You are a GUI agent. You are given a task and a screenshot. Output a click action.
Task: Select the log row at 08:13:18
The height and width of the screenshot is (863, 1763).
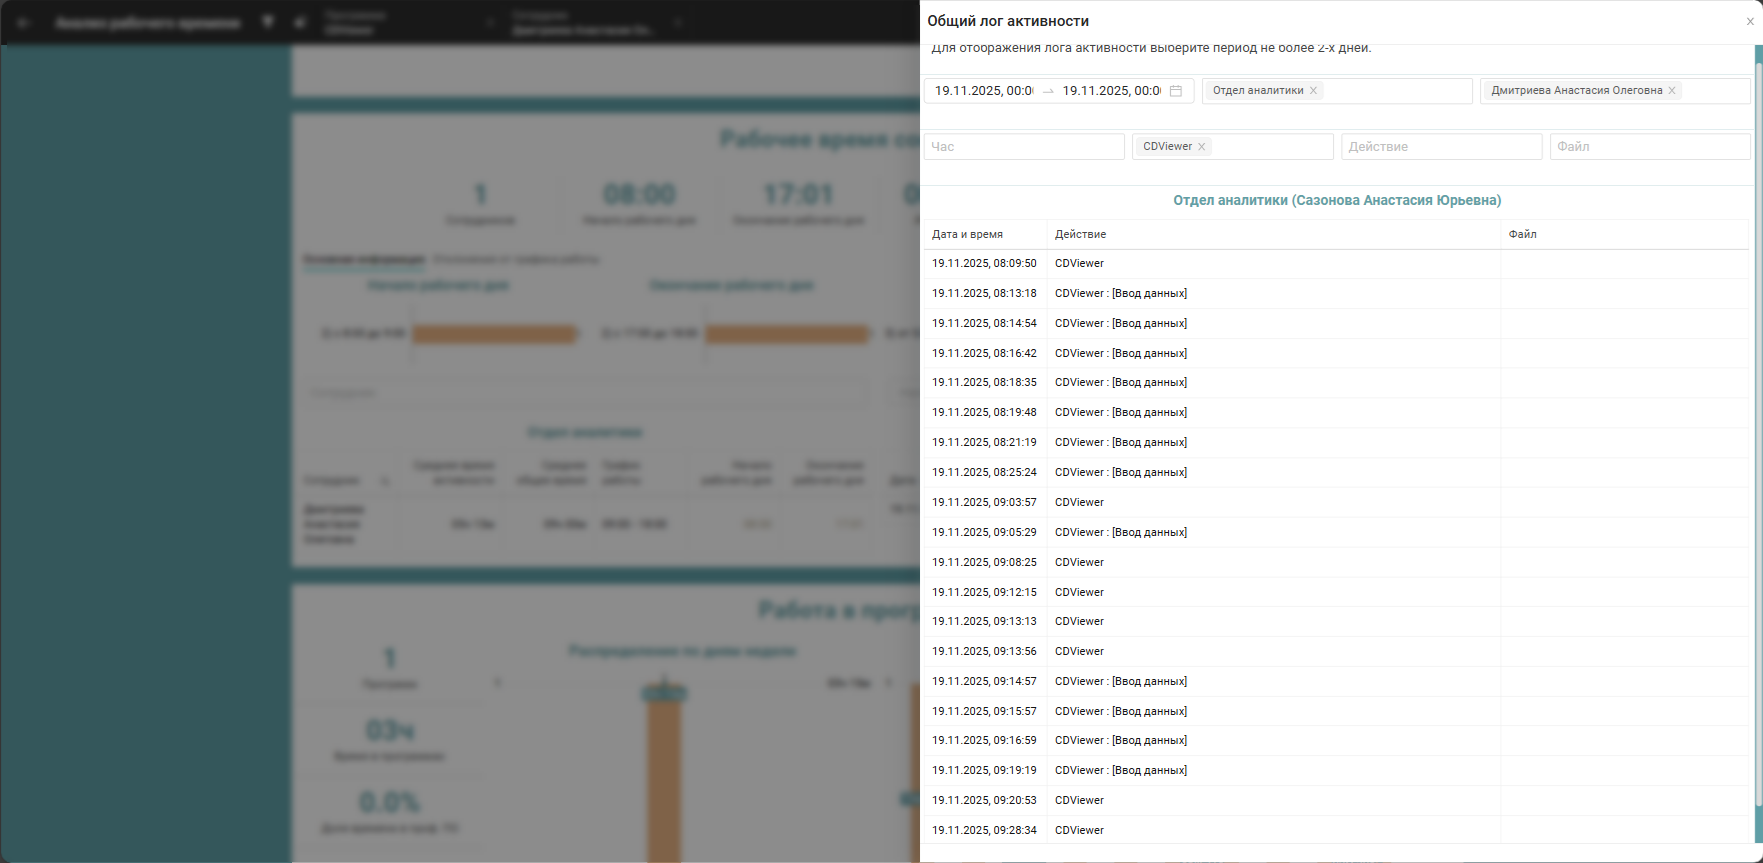(x=1336, y=294)
